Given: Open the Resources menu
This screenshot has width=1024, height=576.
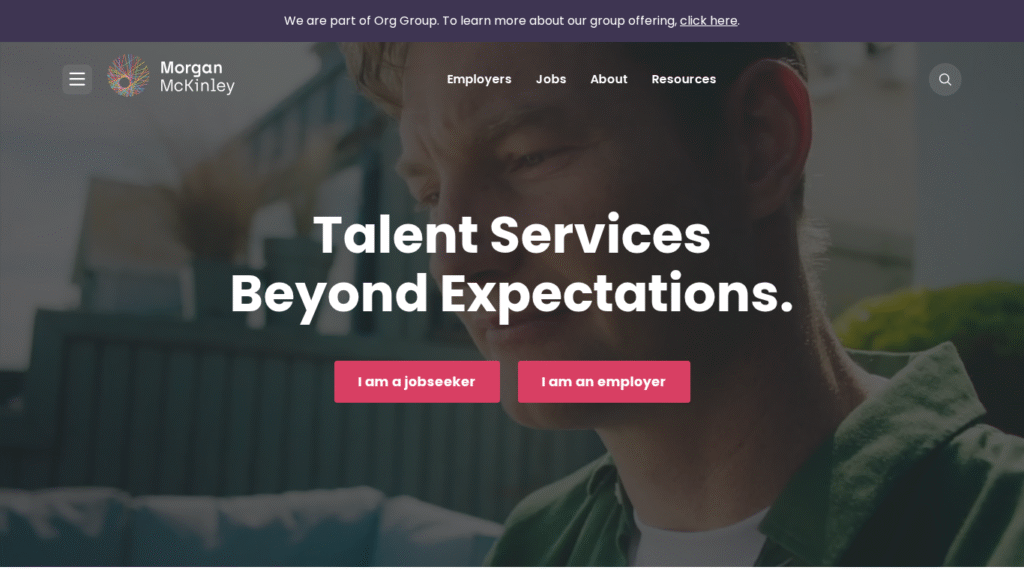Looking at the screenshot, I should (683, 79).
